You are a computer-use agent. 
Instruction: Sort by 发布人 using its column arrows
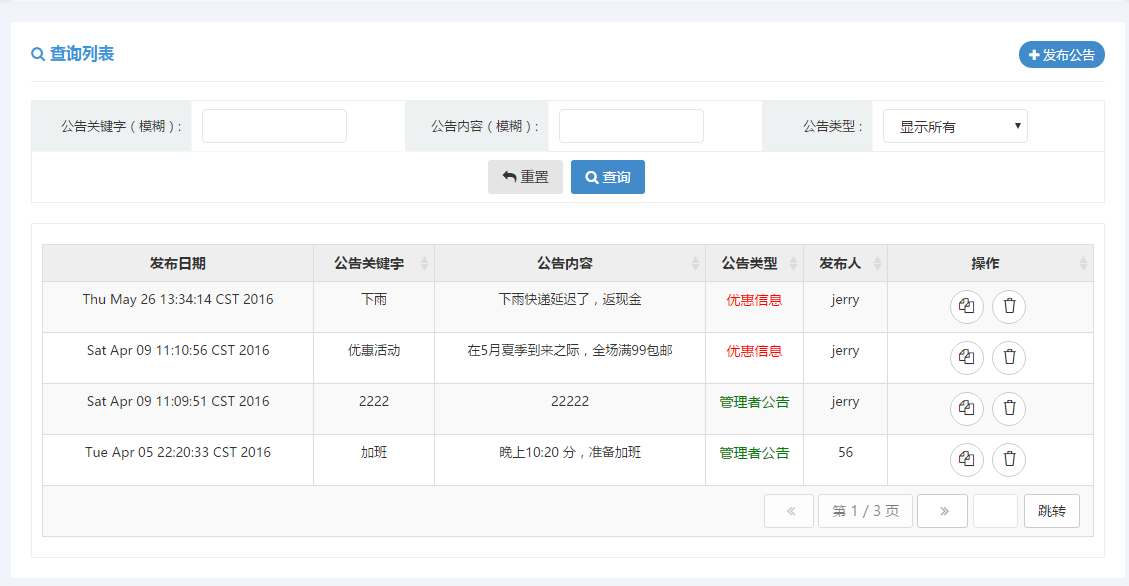[x=877, y=263]
